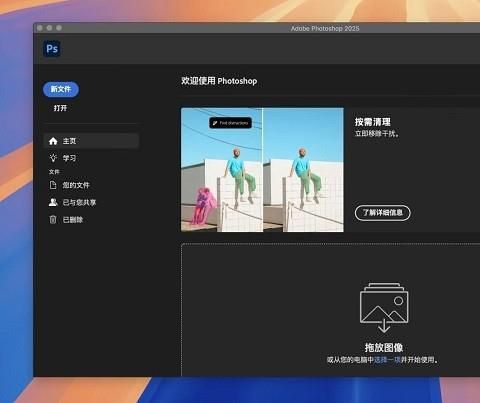Click the drop-image icon above 拖放图像
Screen dimensions: 480x403
[x=384, y=308]
